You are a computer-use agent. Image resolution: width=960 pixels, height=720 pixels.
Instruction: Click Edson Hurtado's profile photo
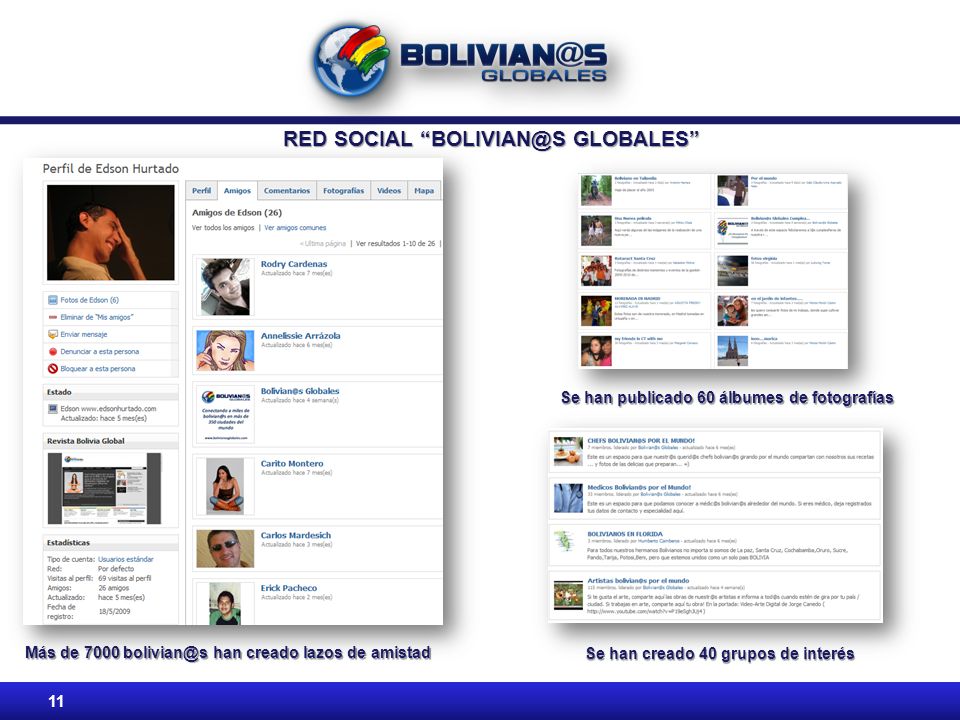[x=111, y=233]
